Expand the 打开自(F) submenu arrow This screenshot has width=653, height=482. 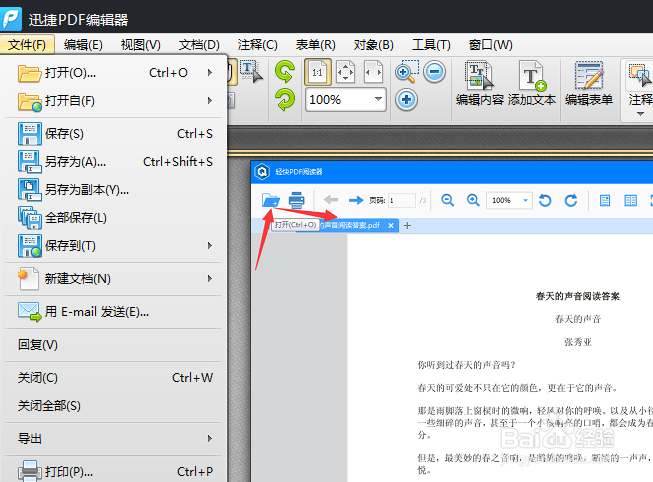[210, 101]
